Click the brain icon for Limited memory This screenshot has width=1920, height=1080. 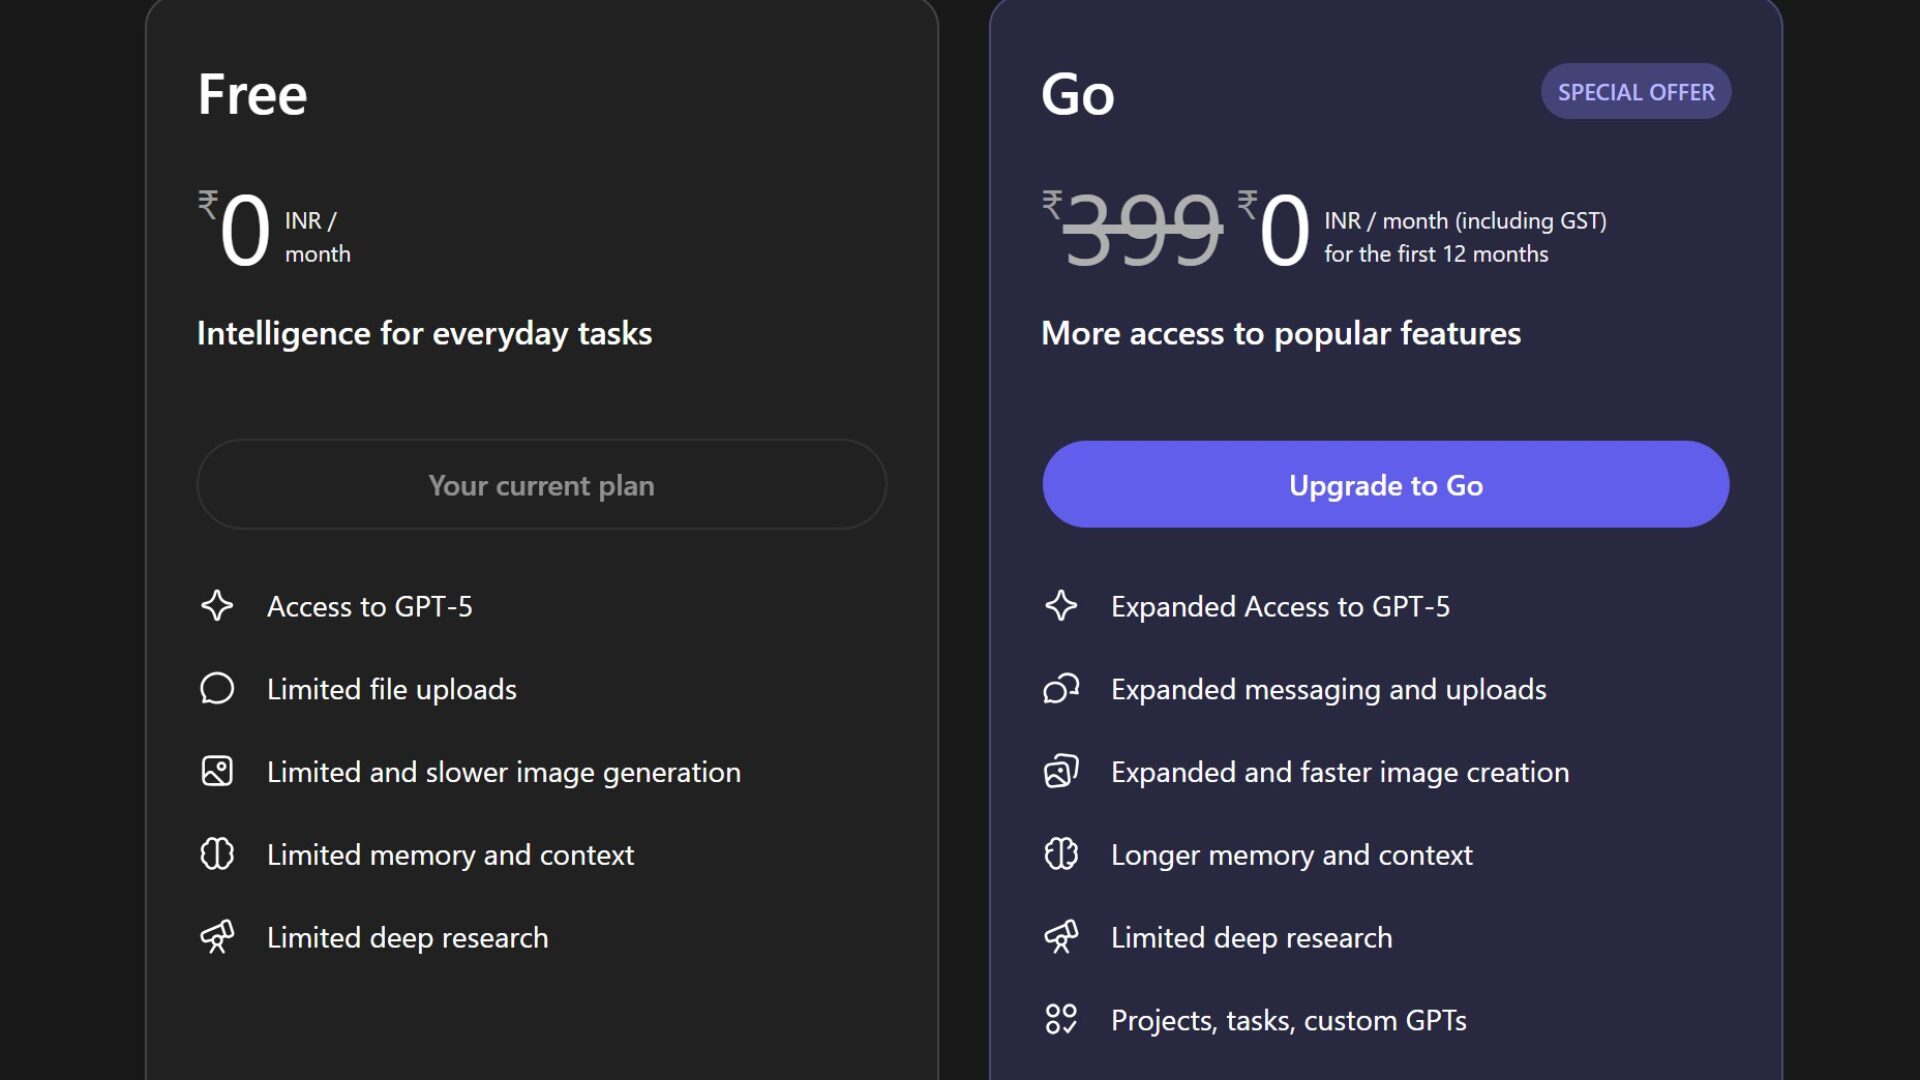click(217, 854)
